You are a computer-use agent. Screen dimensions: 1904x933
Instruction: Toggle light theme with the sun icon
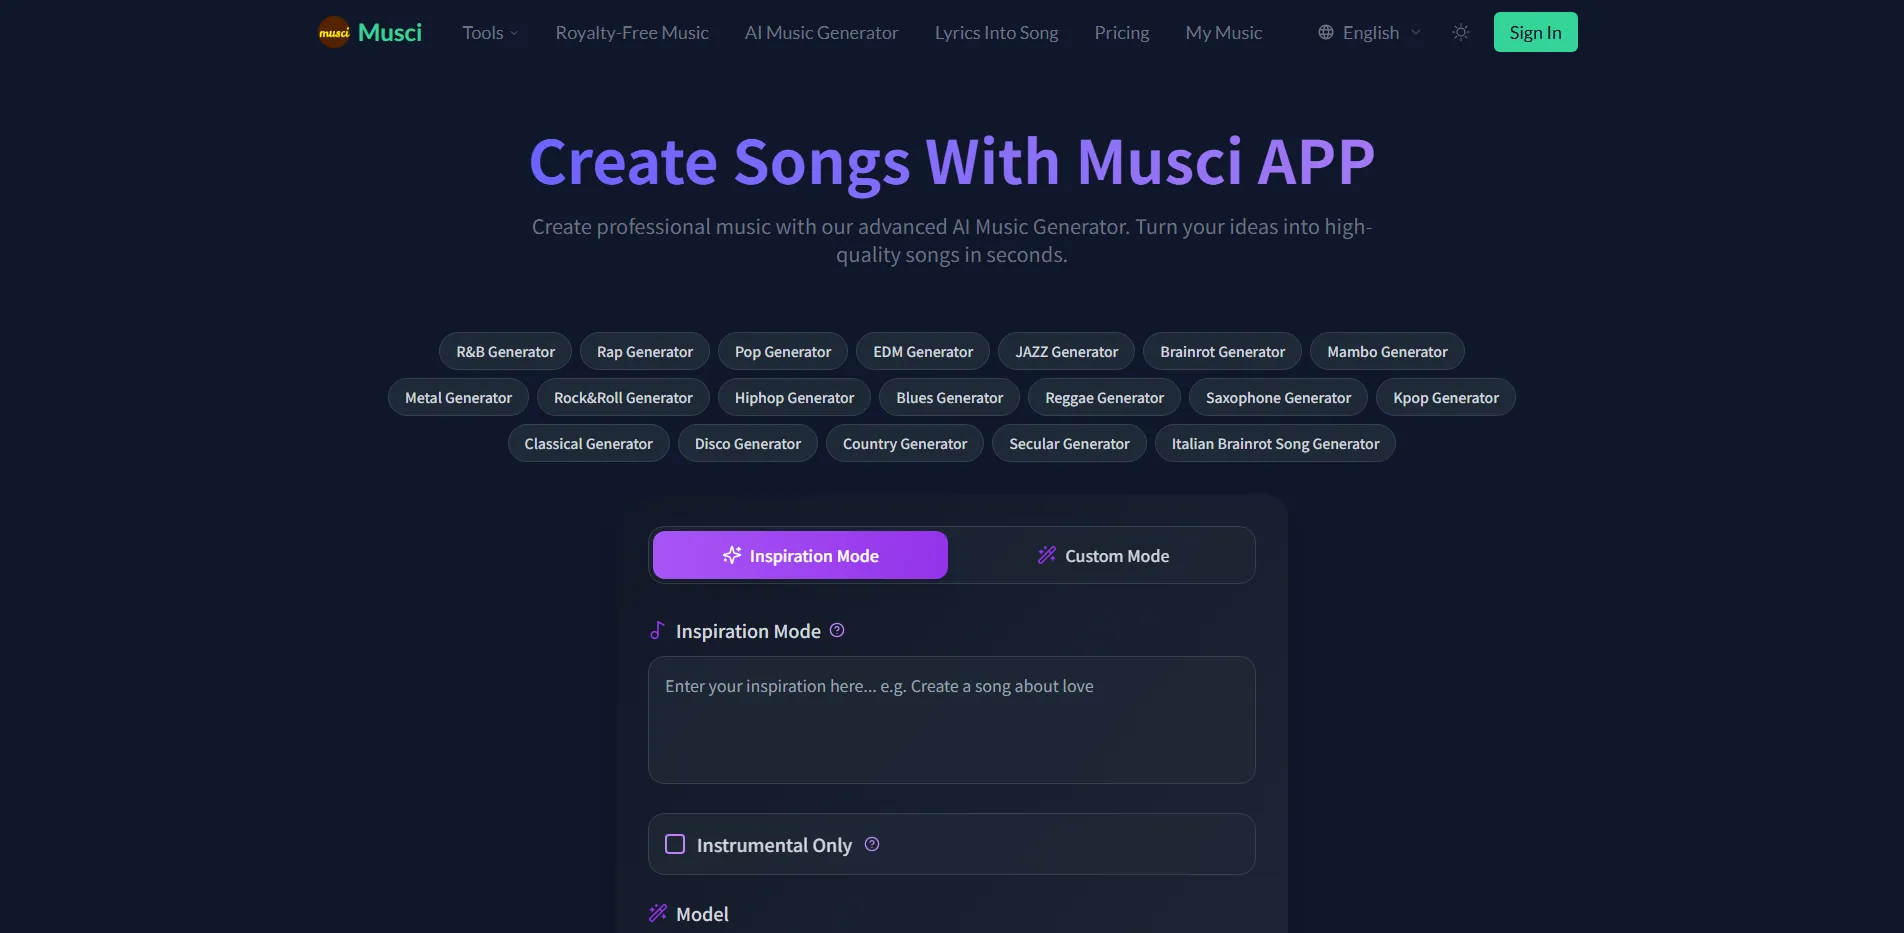[1460, 32]
